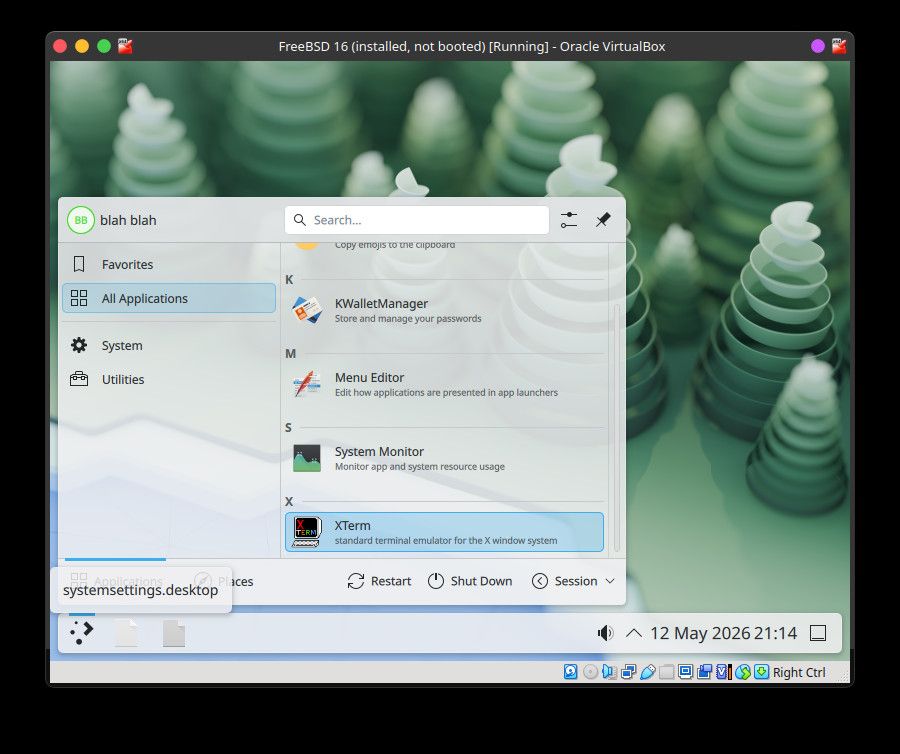This screenshot has height=754, width=900.
Task: Pin the launcher open with pin icon
Action: point(603,220)
